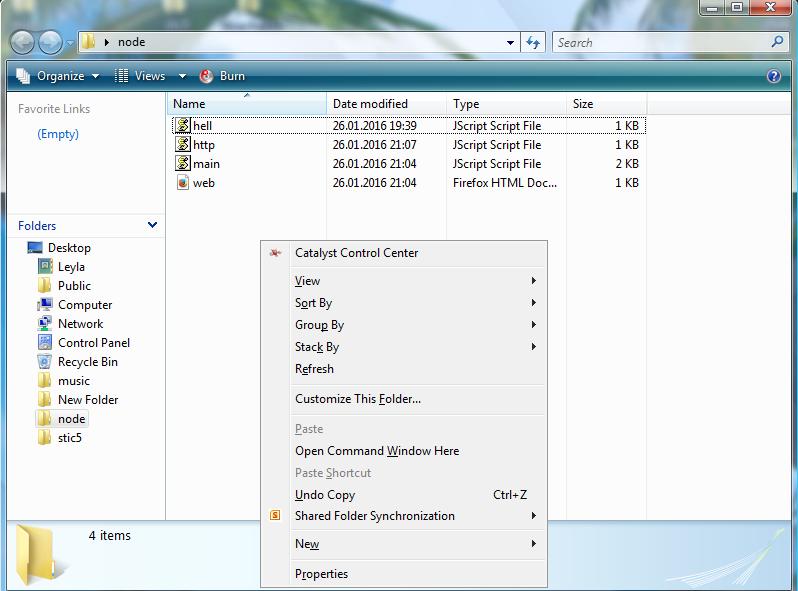
Task: Choose Refresh in the context menu
Action: coord(404,369)
